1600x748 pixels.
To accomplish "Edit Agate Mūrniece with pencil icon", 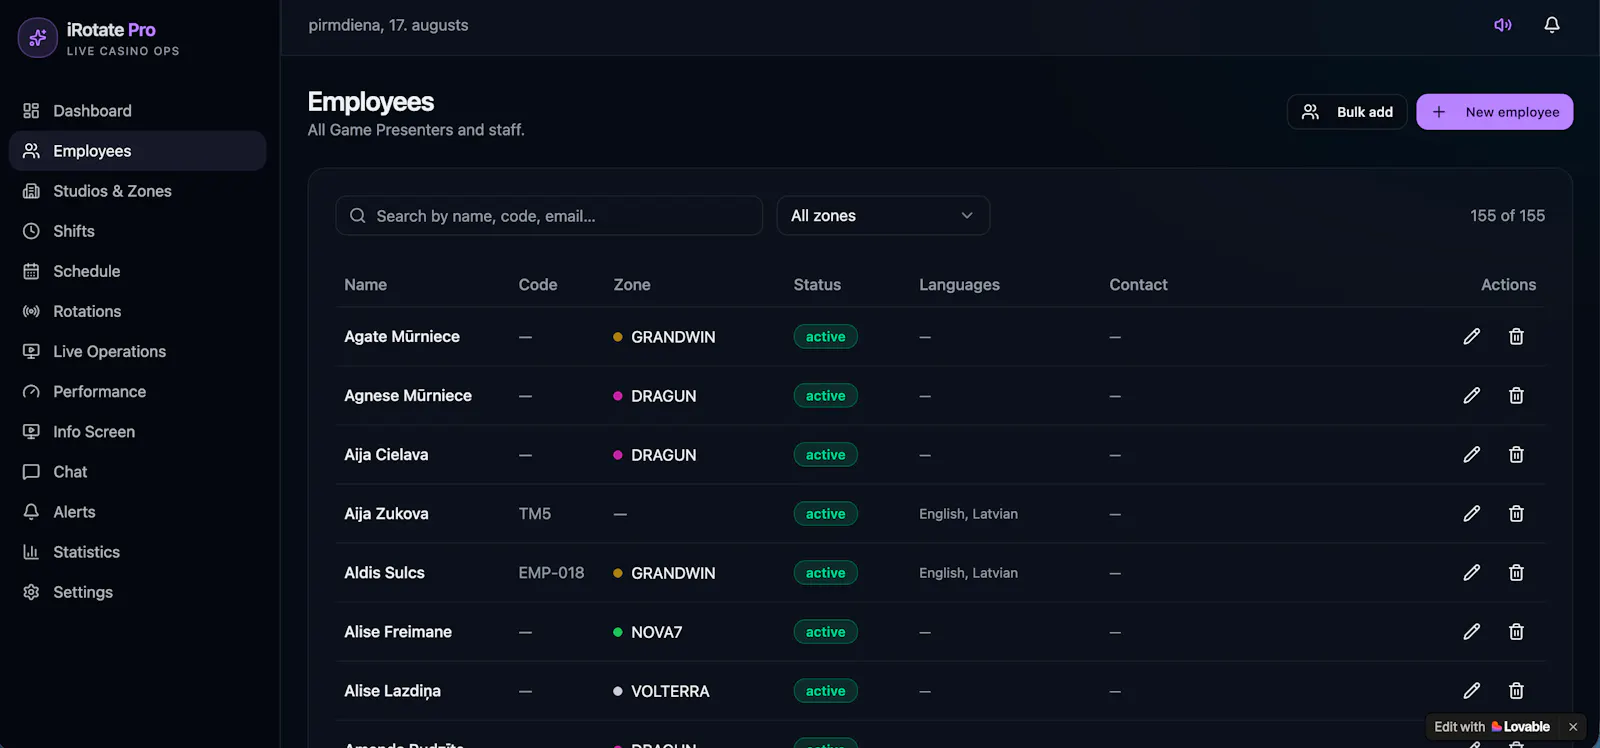I will [1472, 337].
